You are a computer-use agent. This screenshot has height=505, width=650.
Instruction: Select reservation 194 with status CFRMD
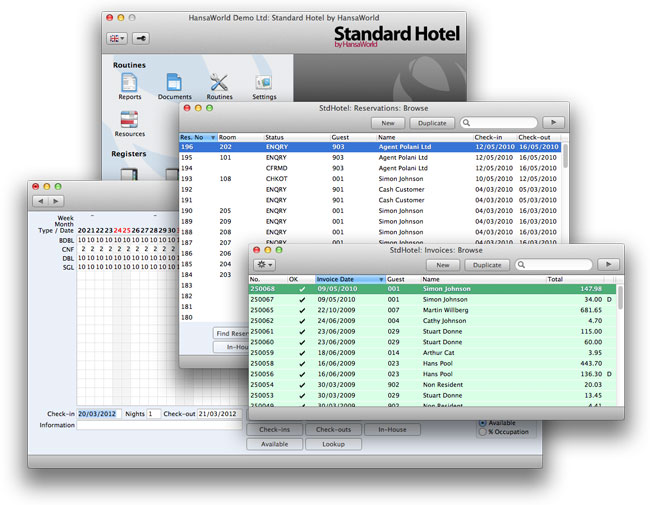[x=370, y=168]
